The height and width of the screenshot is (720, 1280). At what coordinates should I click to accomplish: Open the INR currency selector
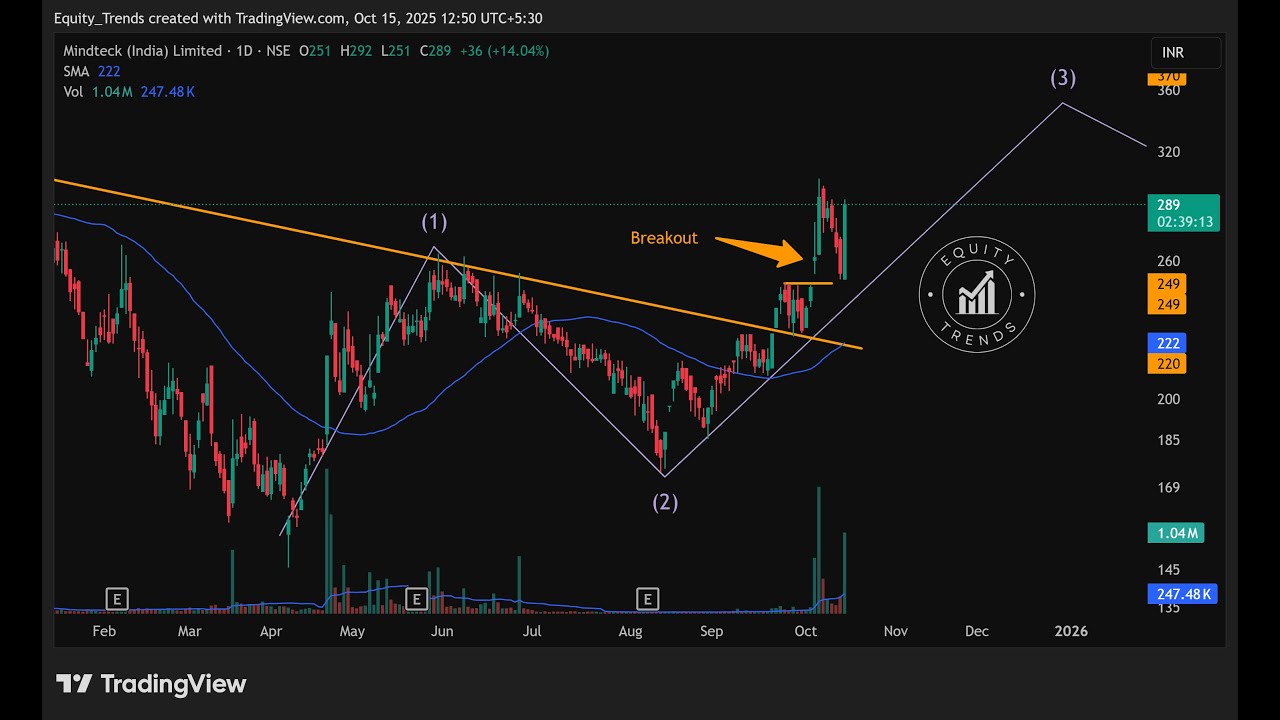(1186, 53)
